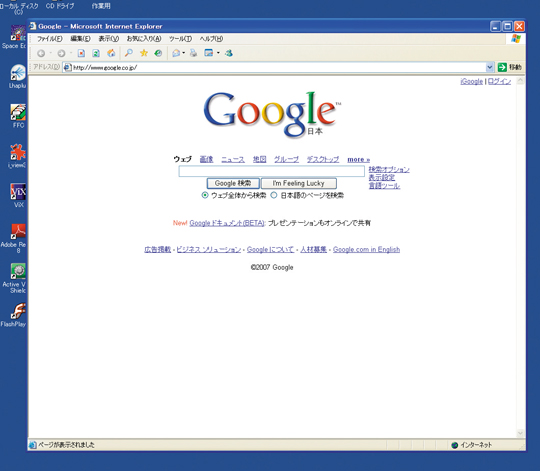The width and height of the screenshot is (540, 471).
Task: Open the 編集(E) menu
Action: (x=80, y=39)
